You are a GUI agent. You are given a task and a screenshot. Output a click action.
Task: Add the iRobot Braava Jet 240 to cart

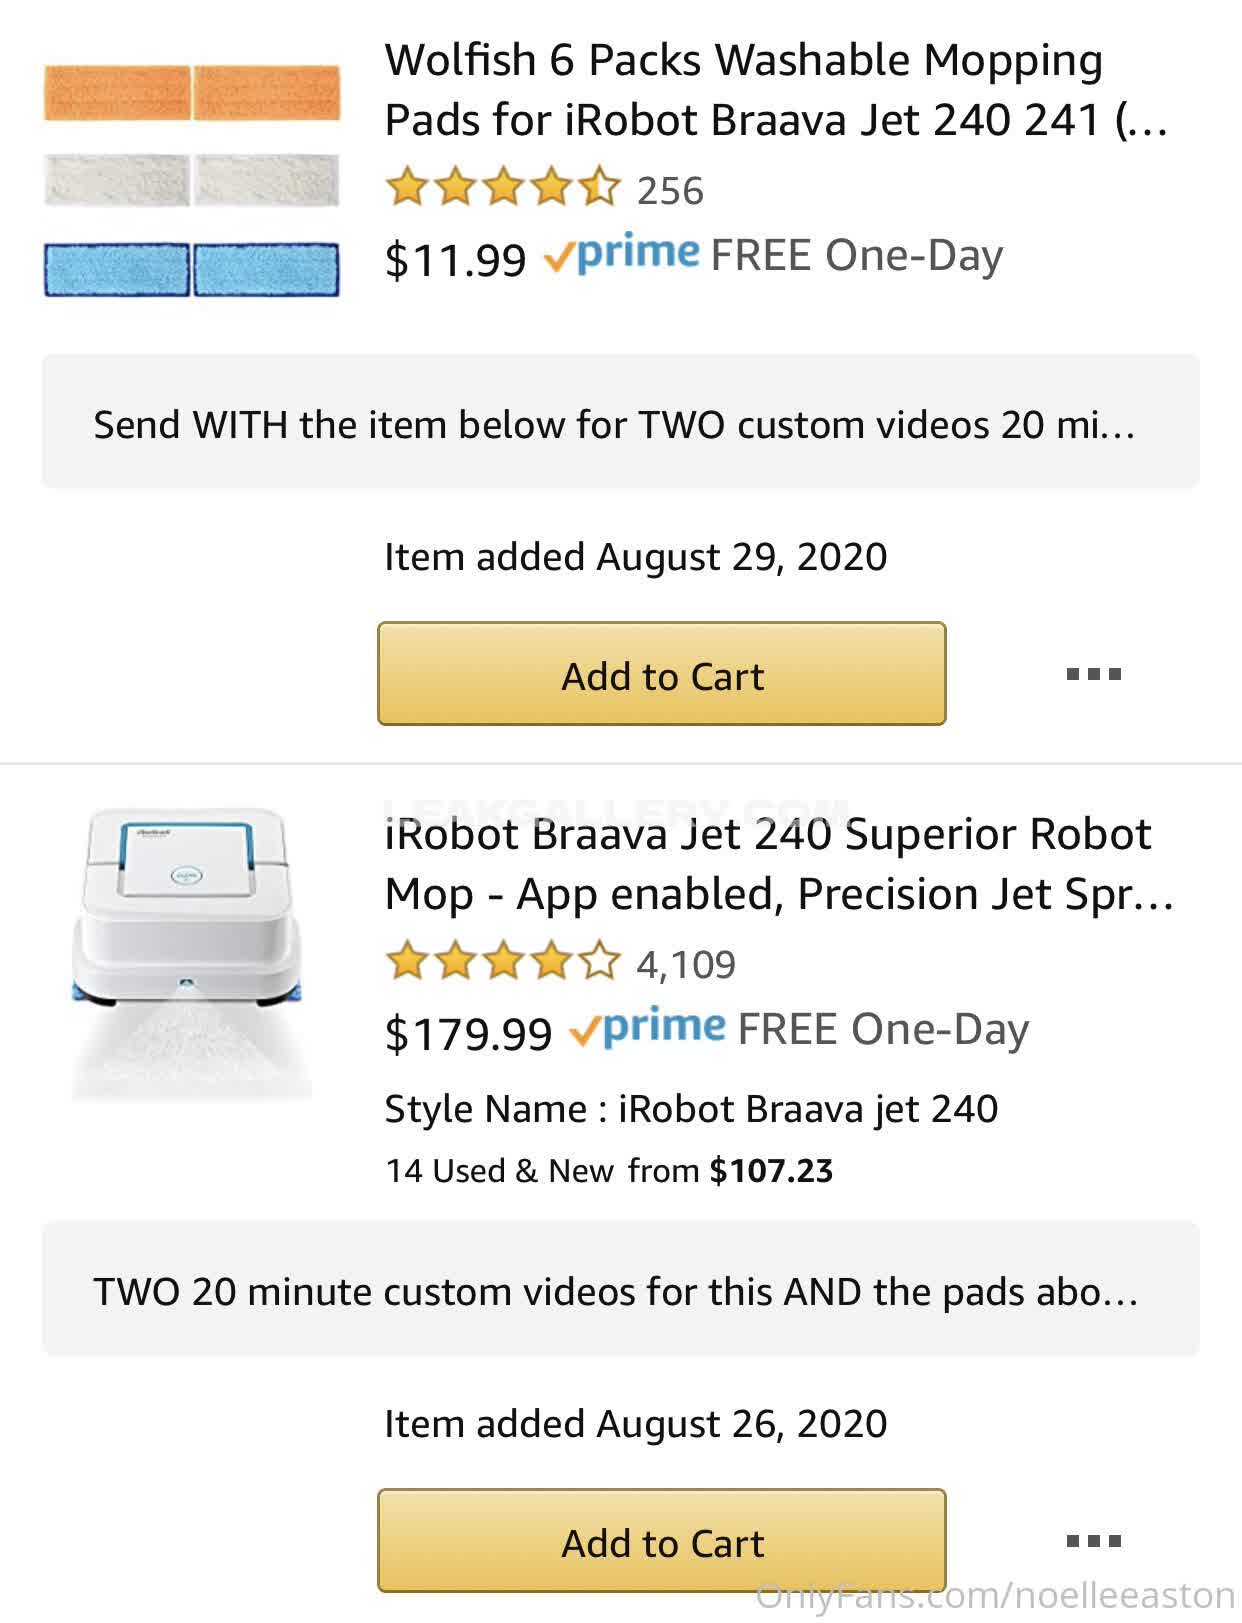click(661, 1541)
